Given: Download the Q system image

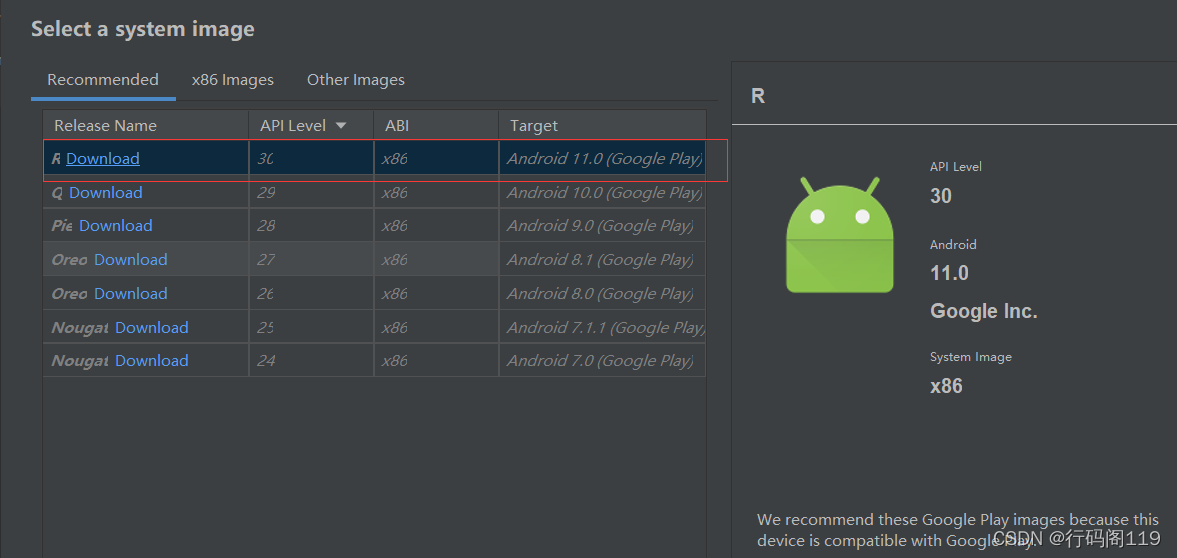Looking at the screenshot, I should coord(106,192).
